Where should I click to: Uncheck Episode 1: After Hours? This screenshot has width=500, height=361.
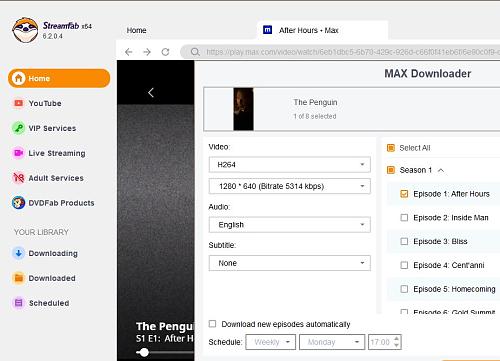coord(404,194)
